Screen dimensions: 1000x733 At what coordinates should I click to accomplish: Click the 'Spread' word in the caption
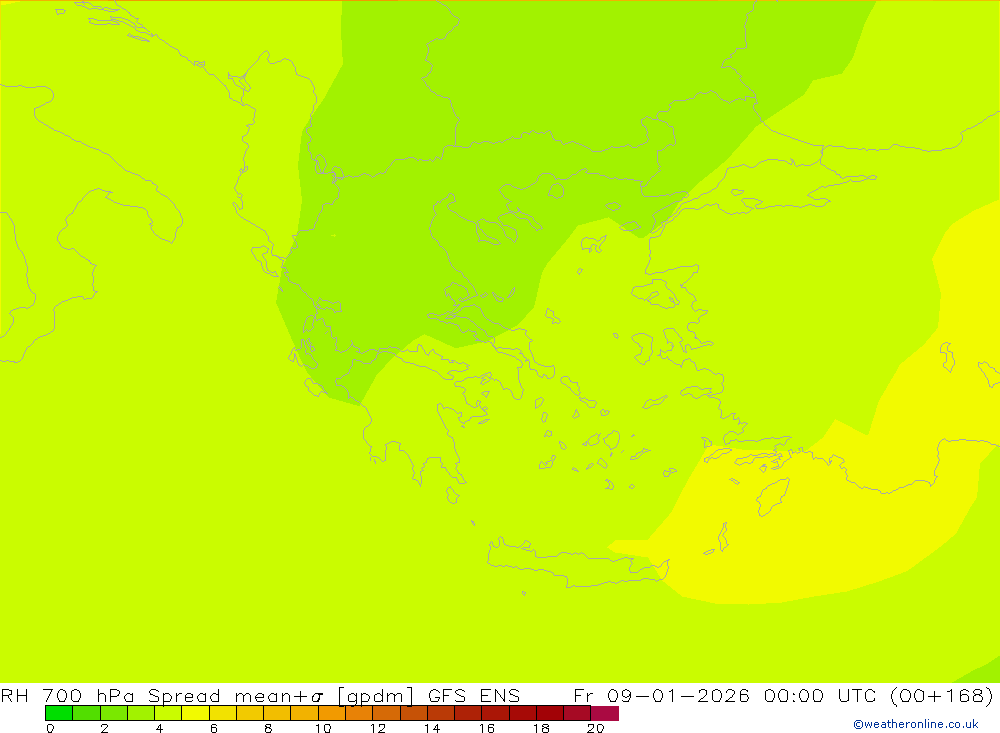click(x=184, y=695)
